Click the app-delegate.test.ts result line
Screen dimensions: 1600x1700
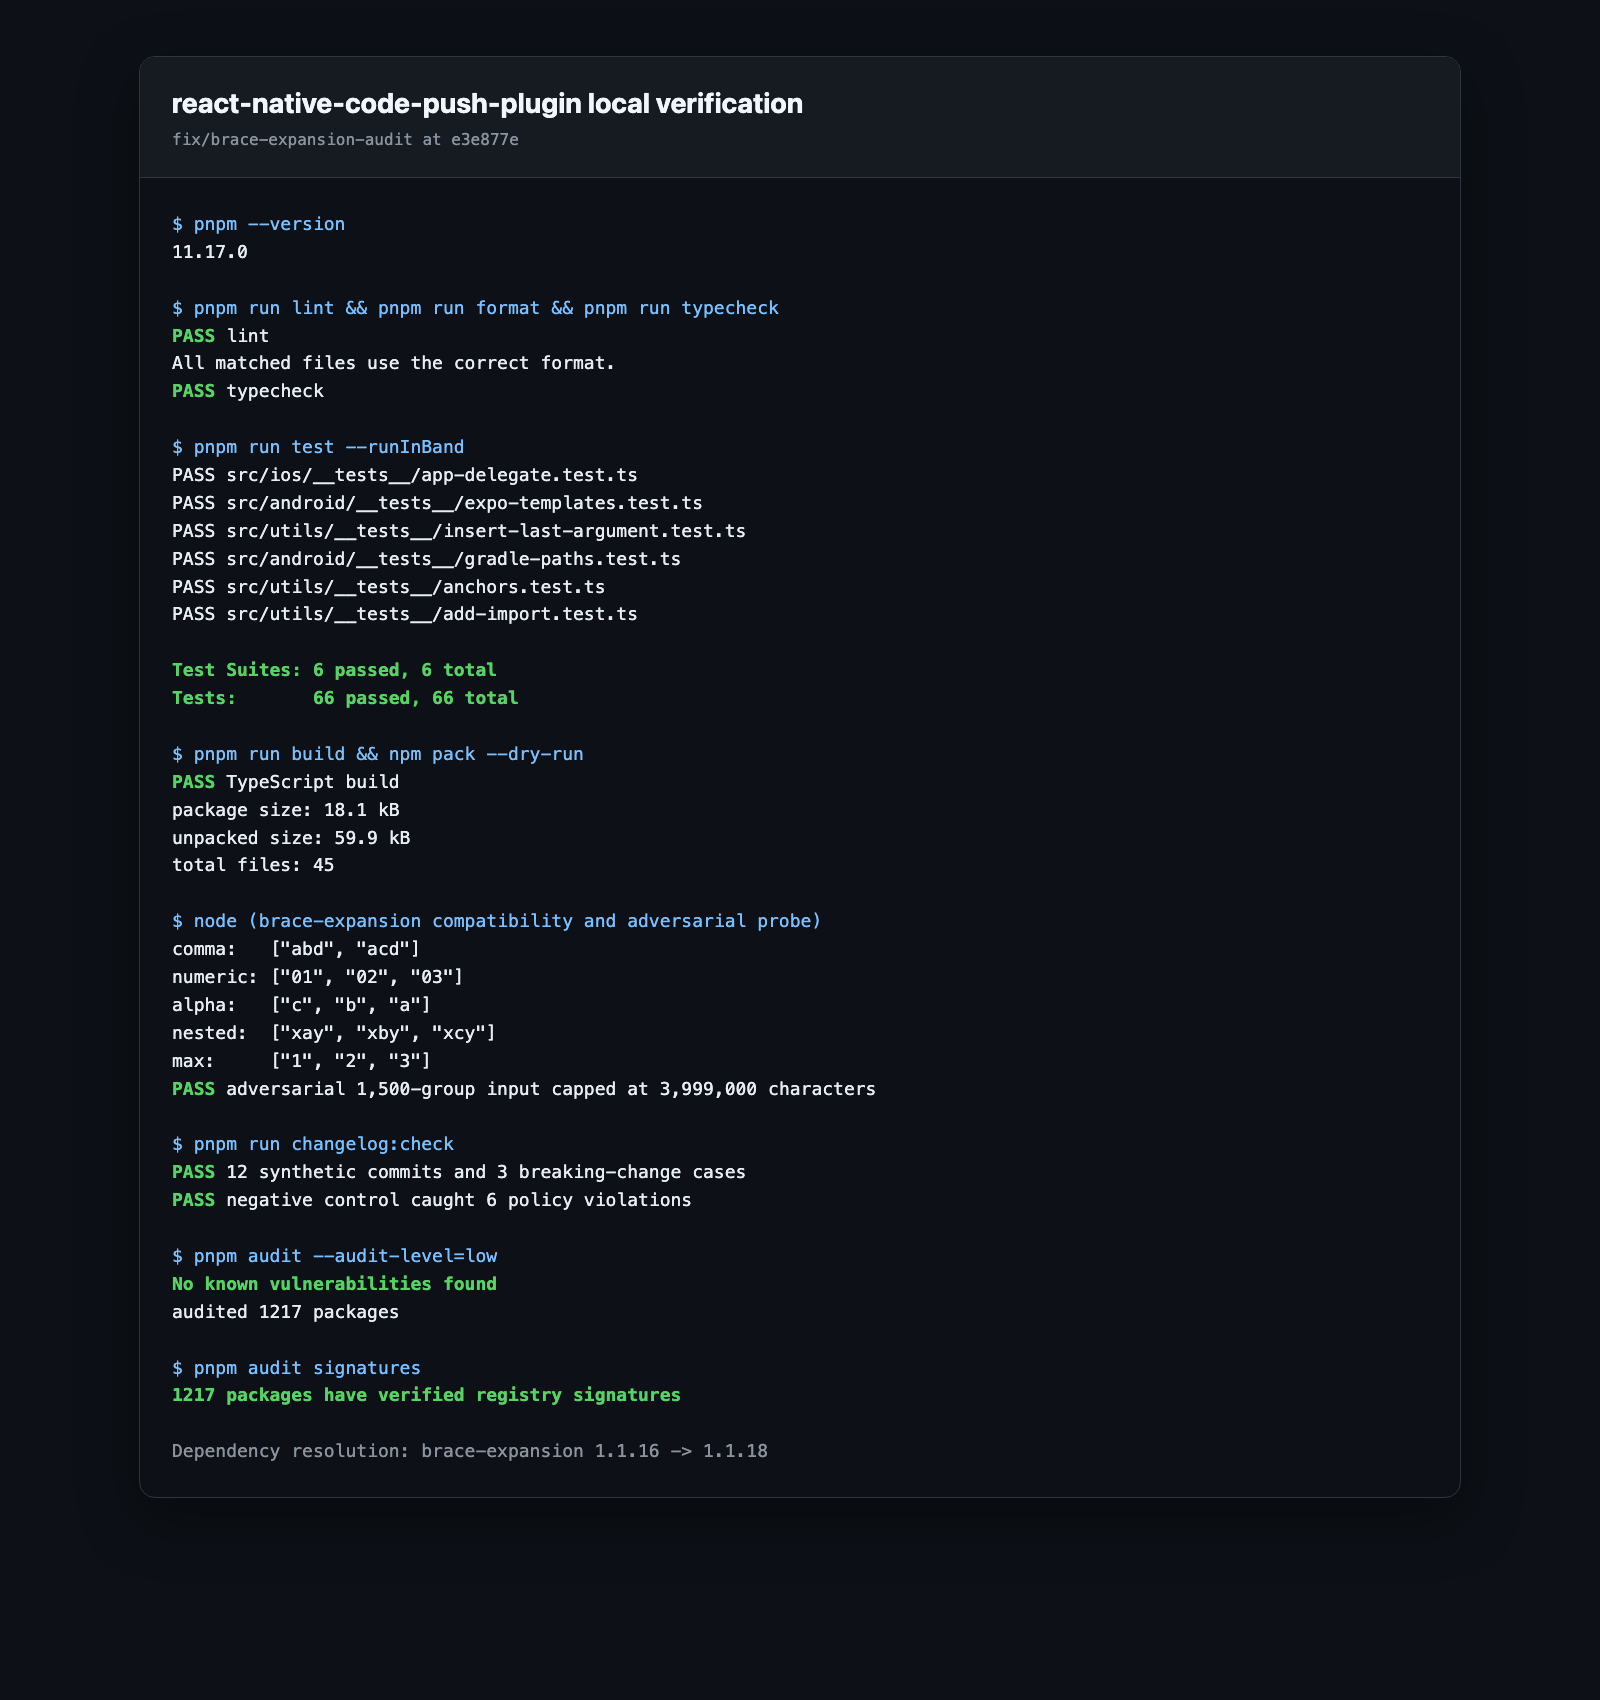tap(405, 475)
